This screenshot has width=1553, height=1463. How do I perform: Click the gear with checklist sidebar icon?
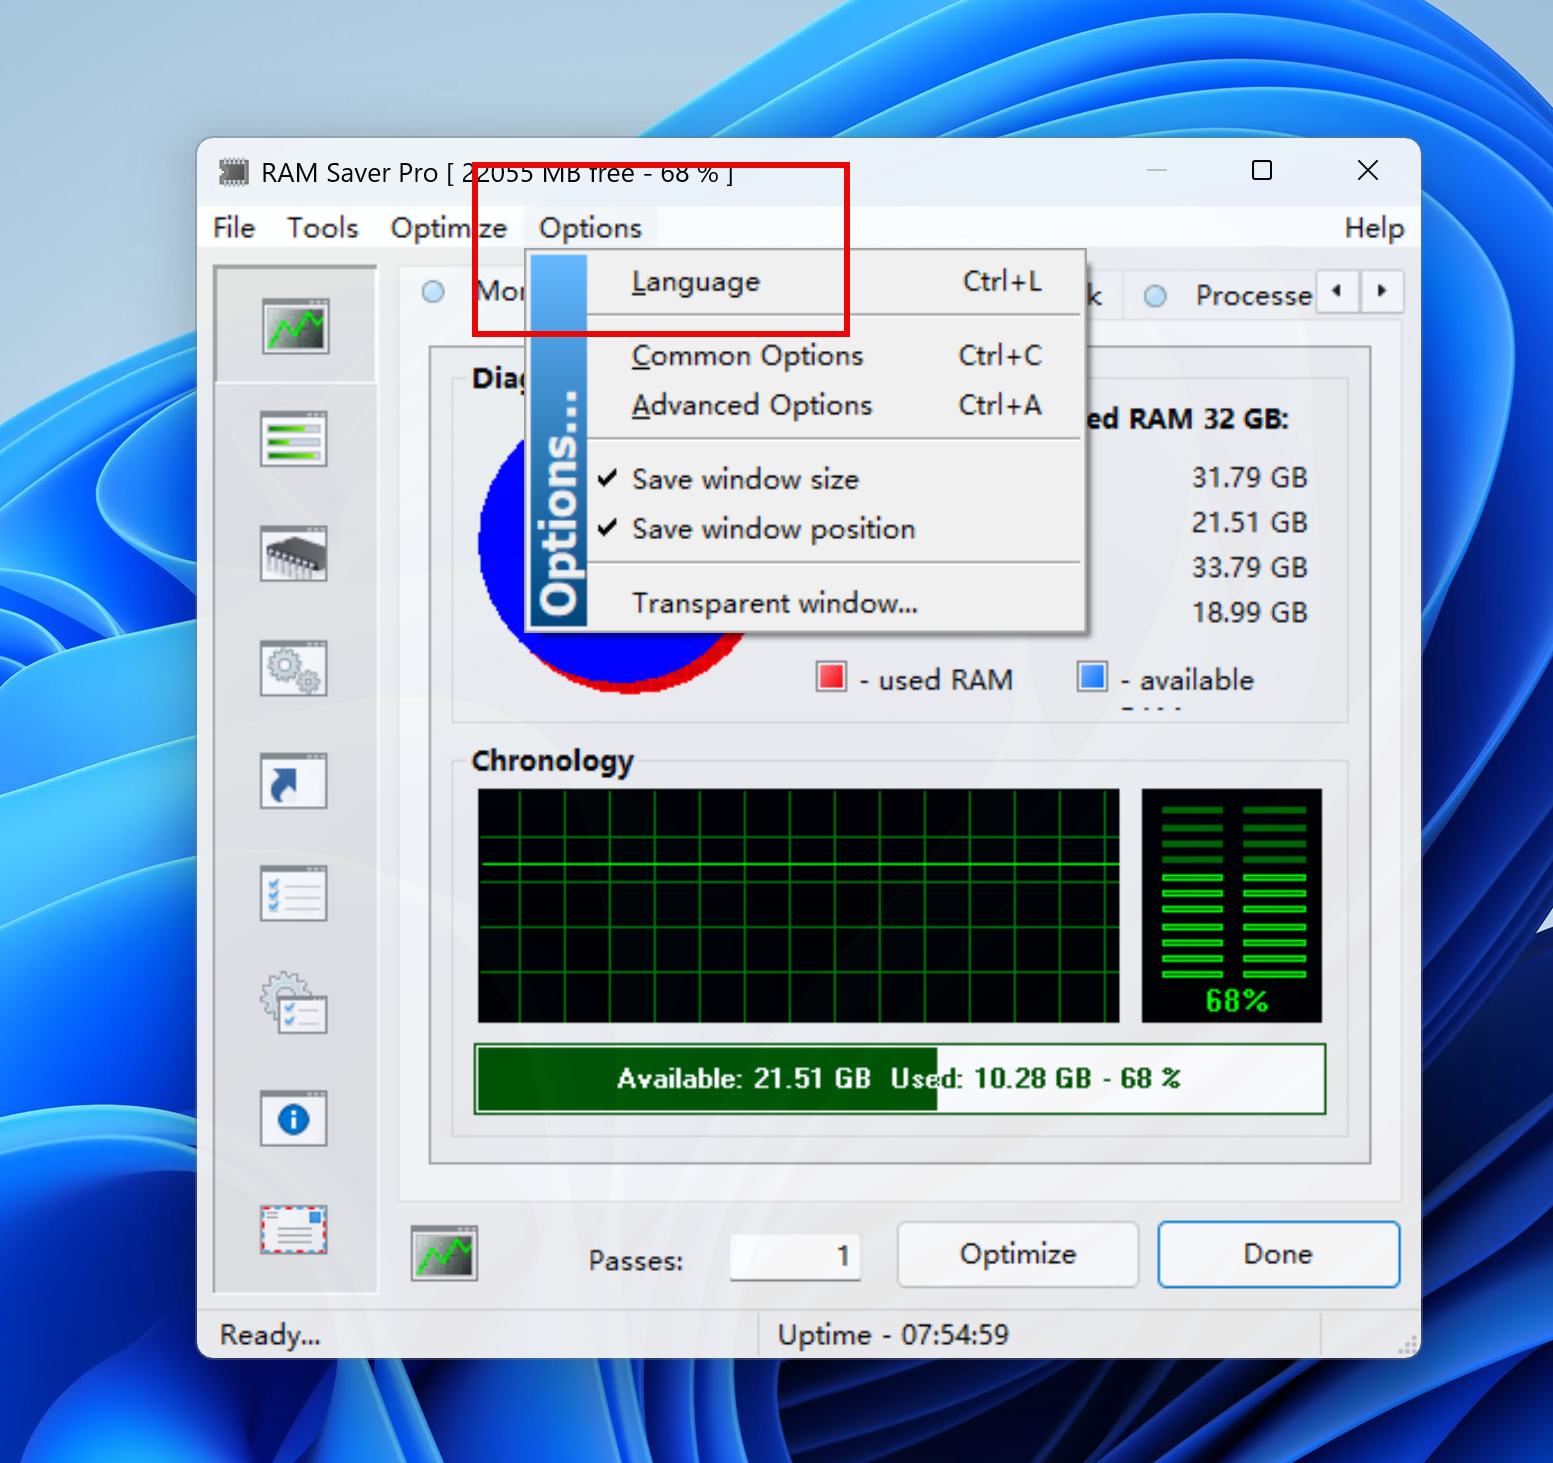(293, 1004)
